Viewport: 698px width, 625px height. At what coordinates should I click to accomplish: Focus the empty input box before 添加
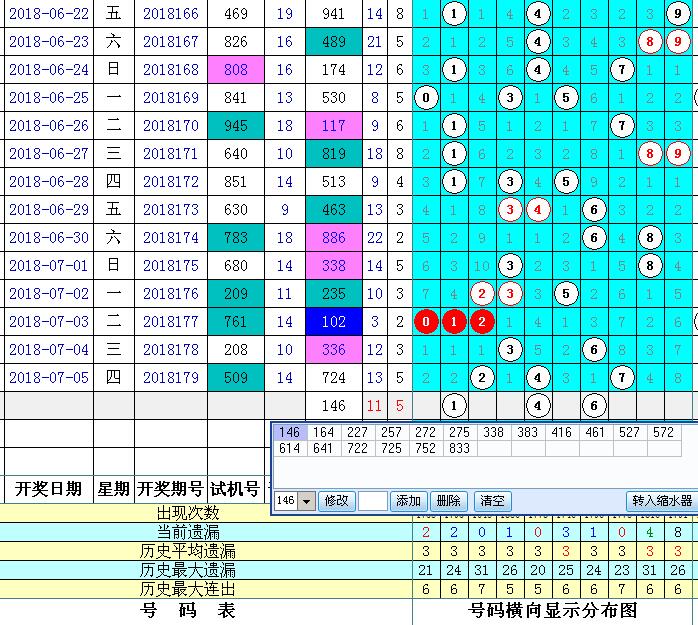(373, 501)
